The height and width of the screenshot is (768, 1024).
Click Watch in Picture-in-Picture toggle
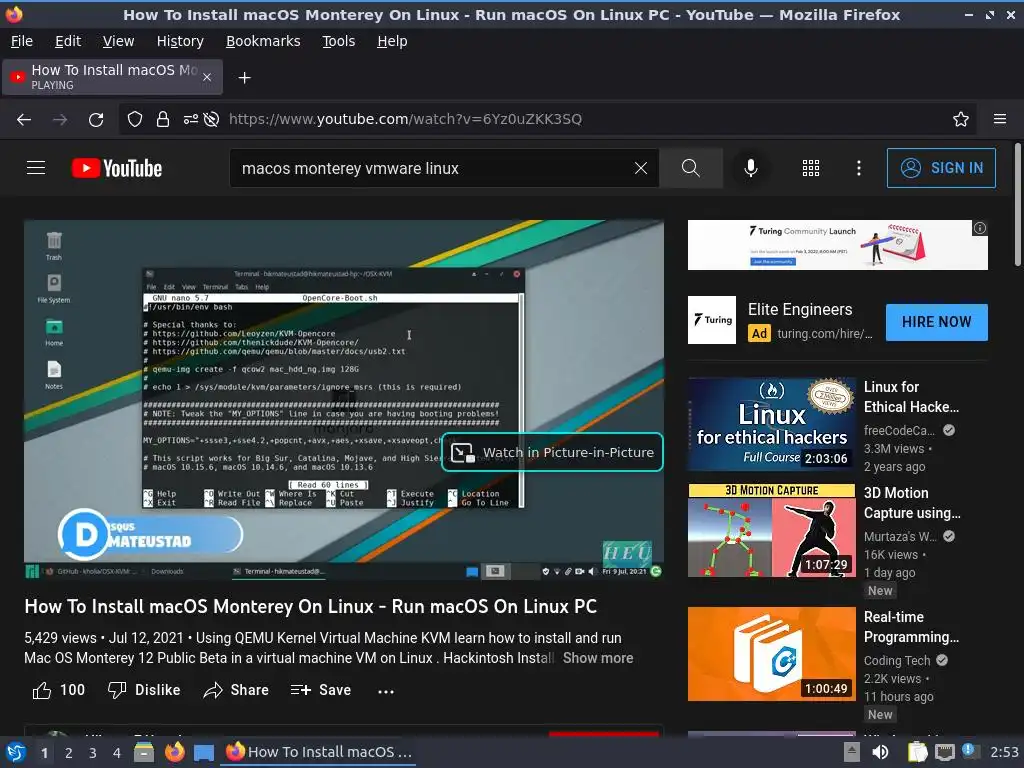pos(552,452)
